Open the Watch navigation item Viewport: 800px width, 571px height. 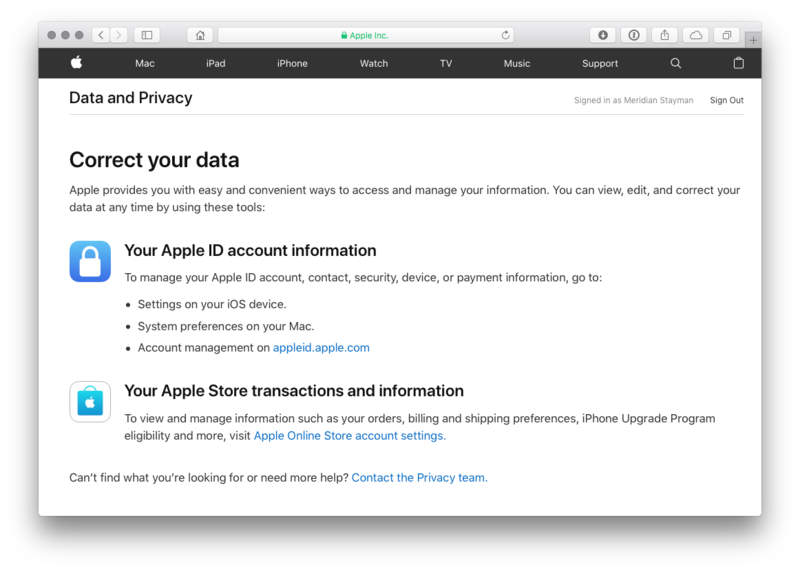click(x=374, y=63)
